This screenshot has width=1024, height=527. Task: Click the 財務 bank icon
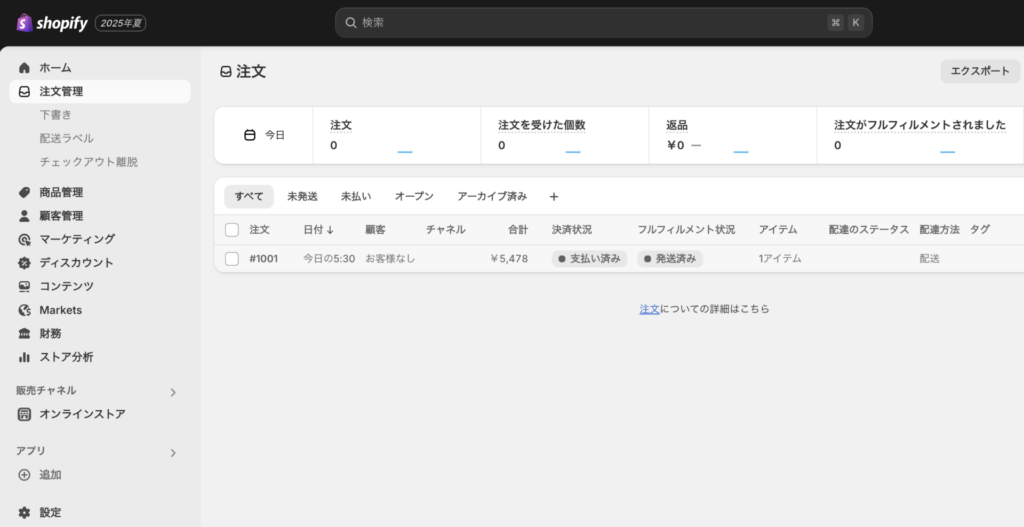click(x=24, y=334)
